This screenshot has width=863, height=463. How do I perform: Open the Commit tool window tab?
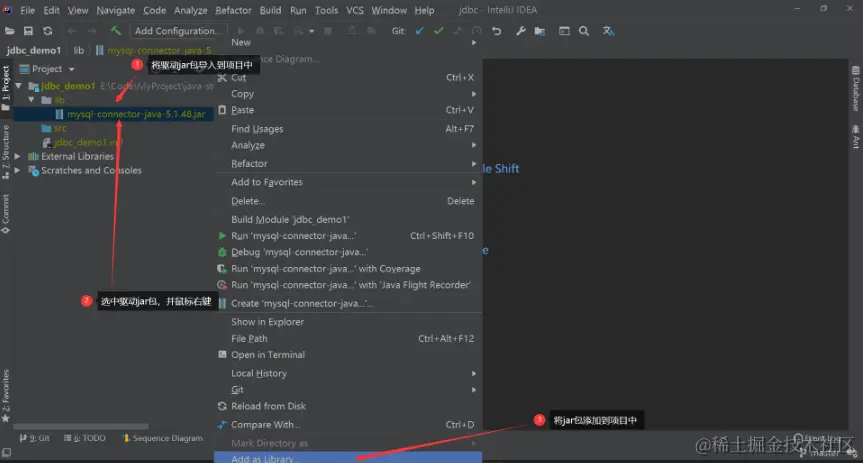tap(6, 214)
